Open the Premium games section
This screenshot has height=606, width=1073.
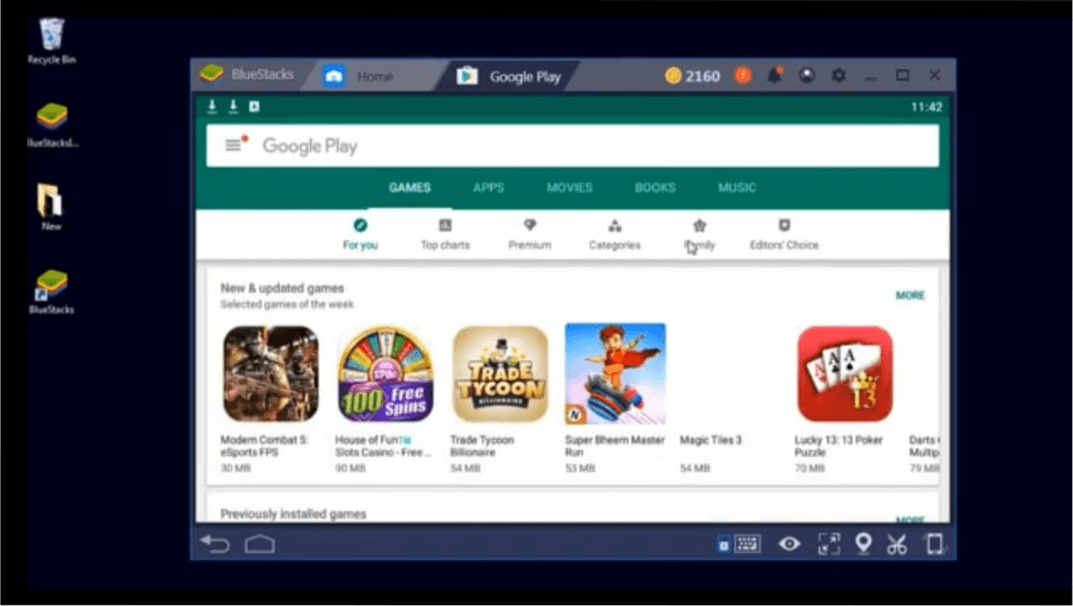pyautogui.click(x=530, y=234)
